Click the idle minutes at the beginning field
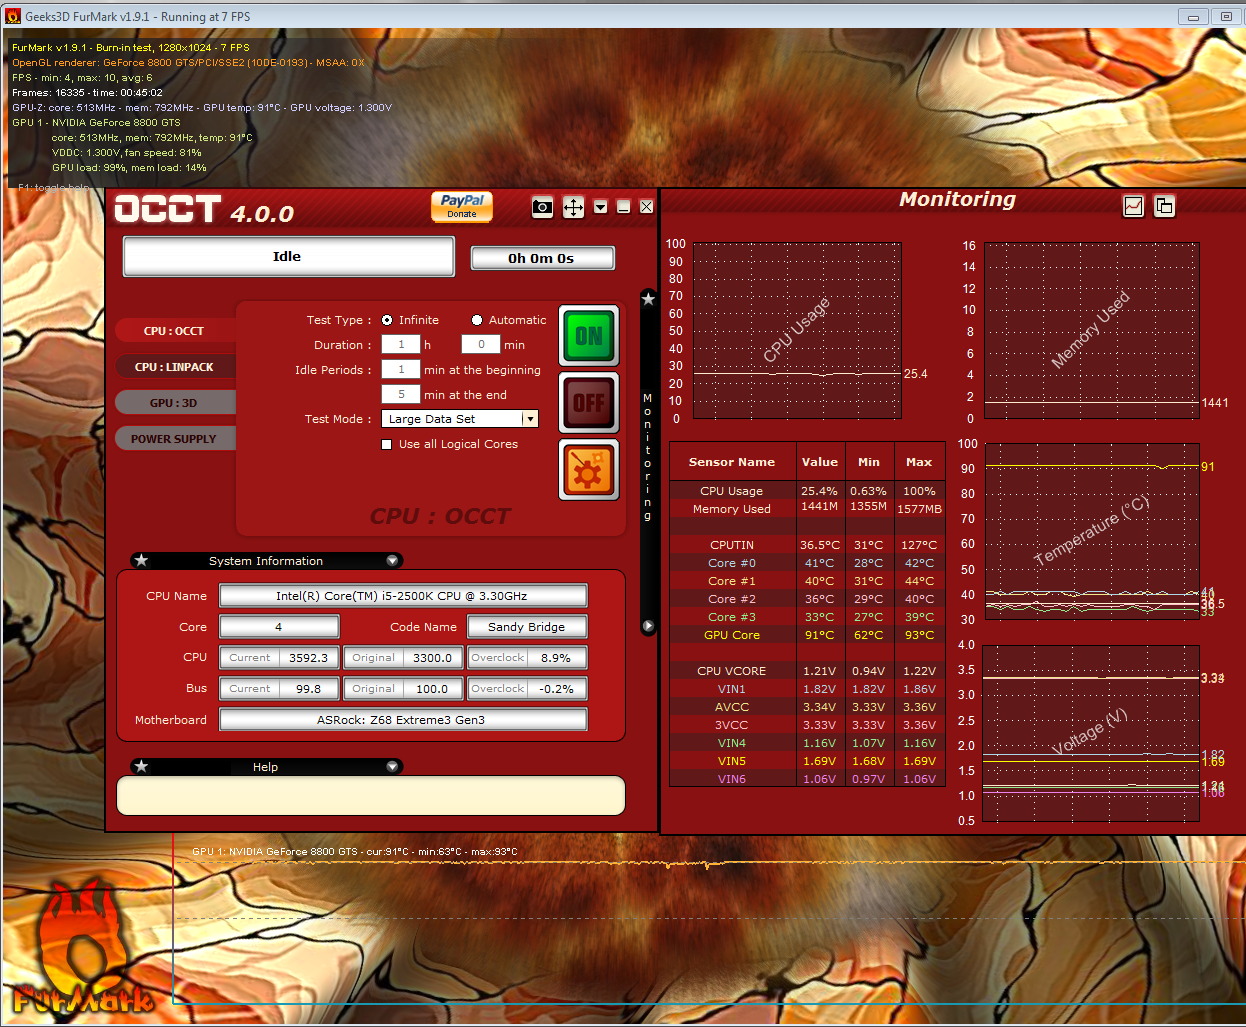This screenshot has height=1027, width=1246. pyautogui.click(x=401, y=369)
